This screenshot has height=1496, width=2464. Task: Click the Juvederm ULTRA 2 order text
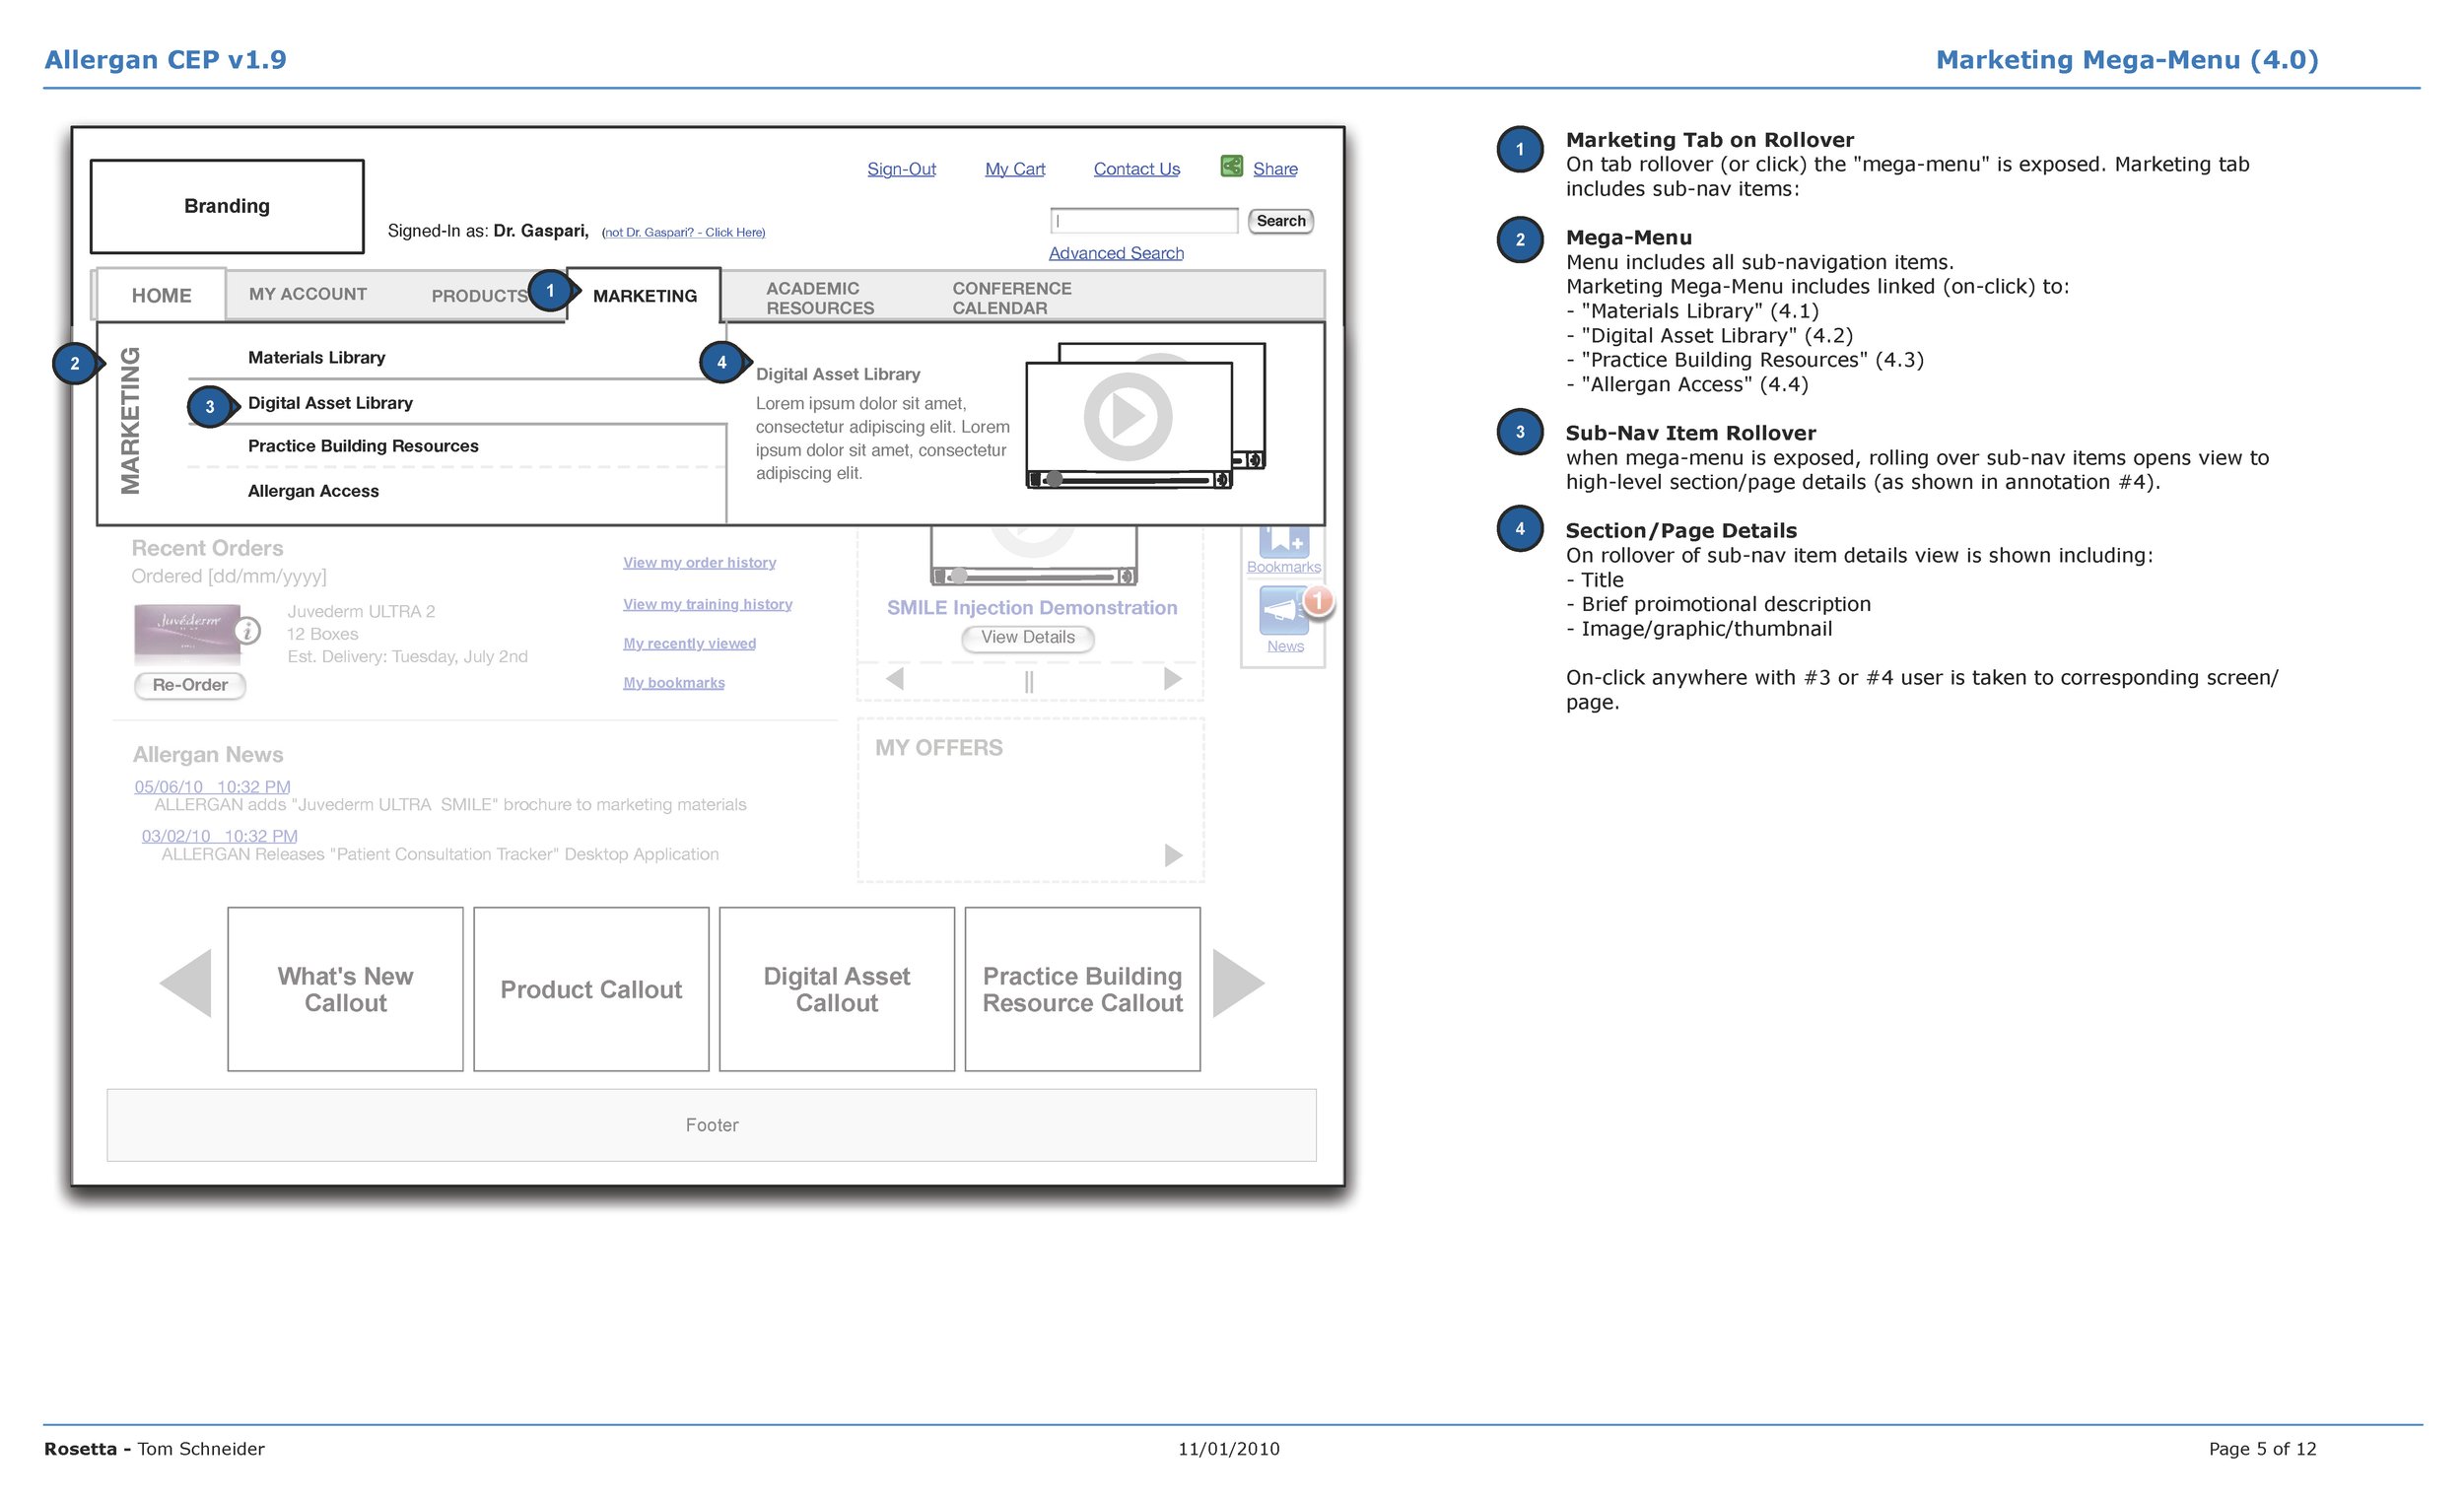point(361,611)
